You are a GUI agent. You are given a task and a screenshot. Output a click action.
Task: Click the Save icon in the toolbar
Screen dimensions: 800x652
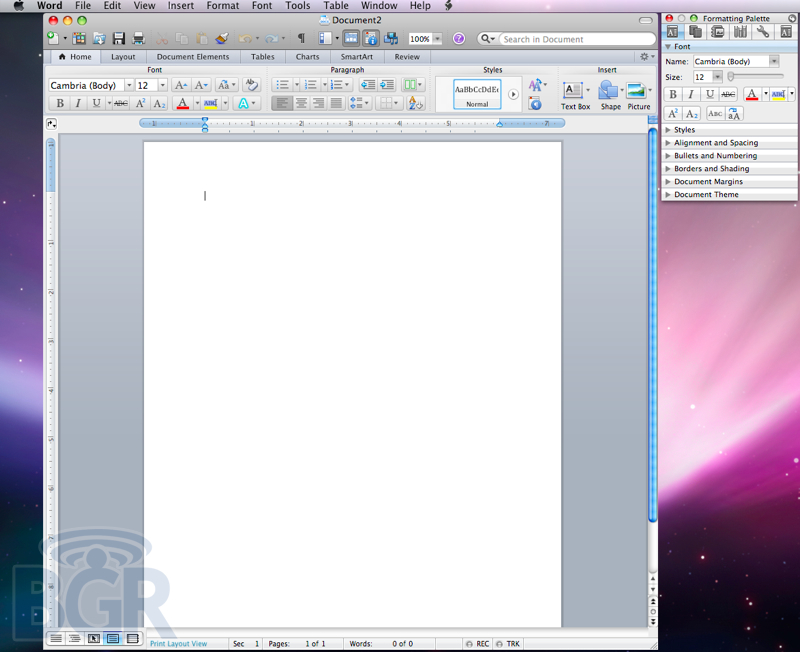click(119, 39)
